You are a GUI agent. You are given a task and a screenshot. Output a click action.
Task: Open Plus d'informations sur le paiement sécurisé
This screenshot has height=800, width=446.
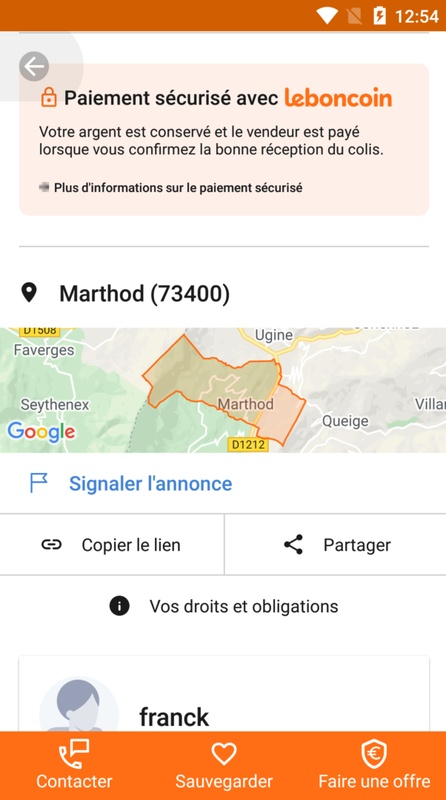tap(178, 188)
